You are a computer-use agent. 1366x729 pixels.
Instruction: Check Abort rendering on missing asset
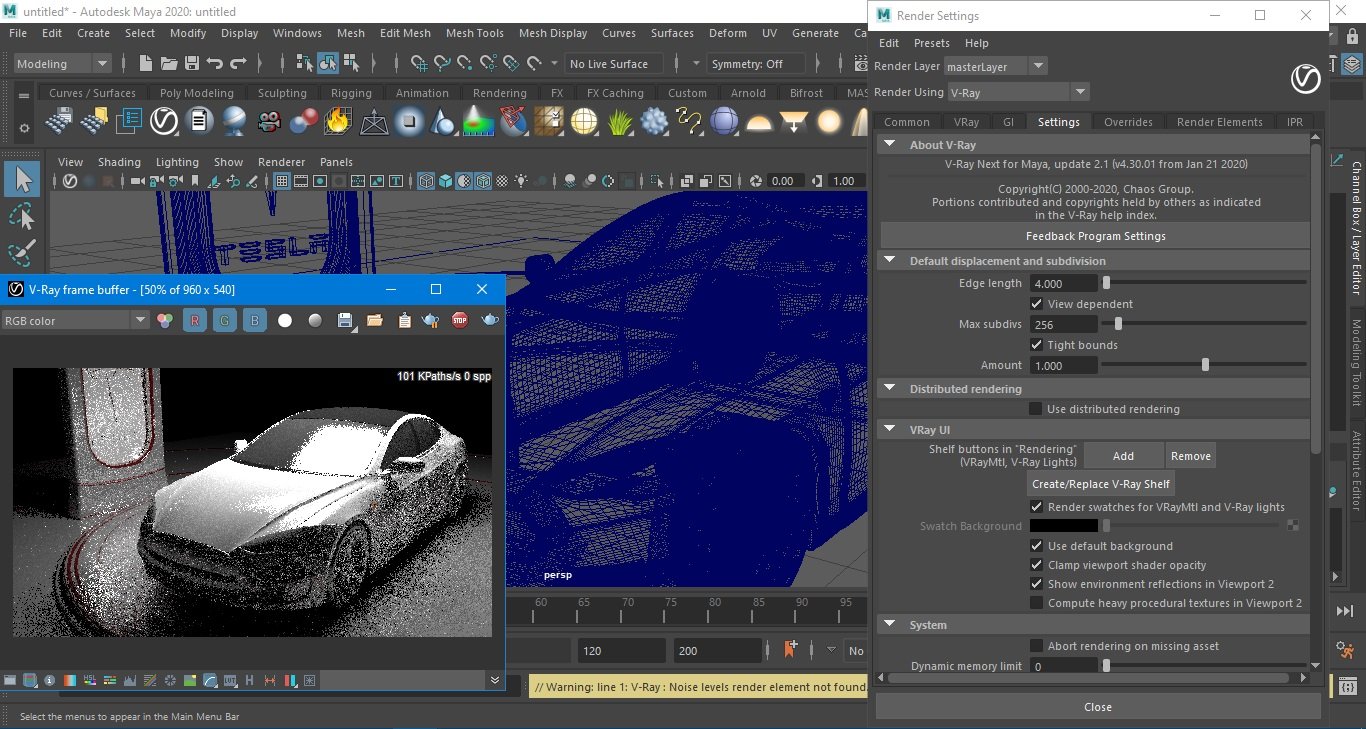coord(1037,646)
